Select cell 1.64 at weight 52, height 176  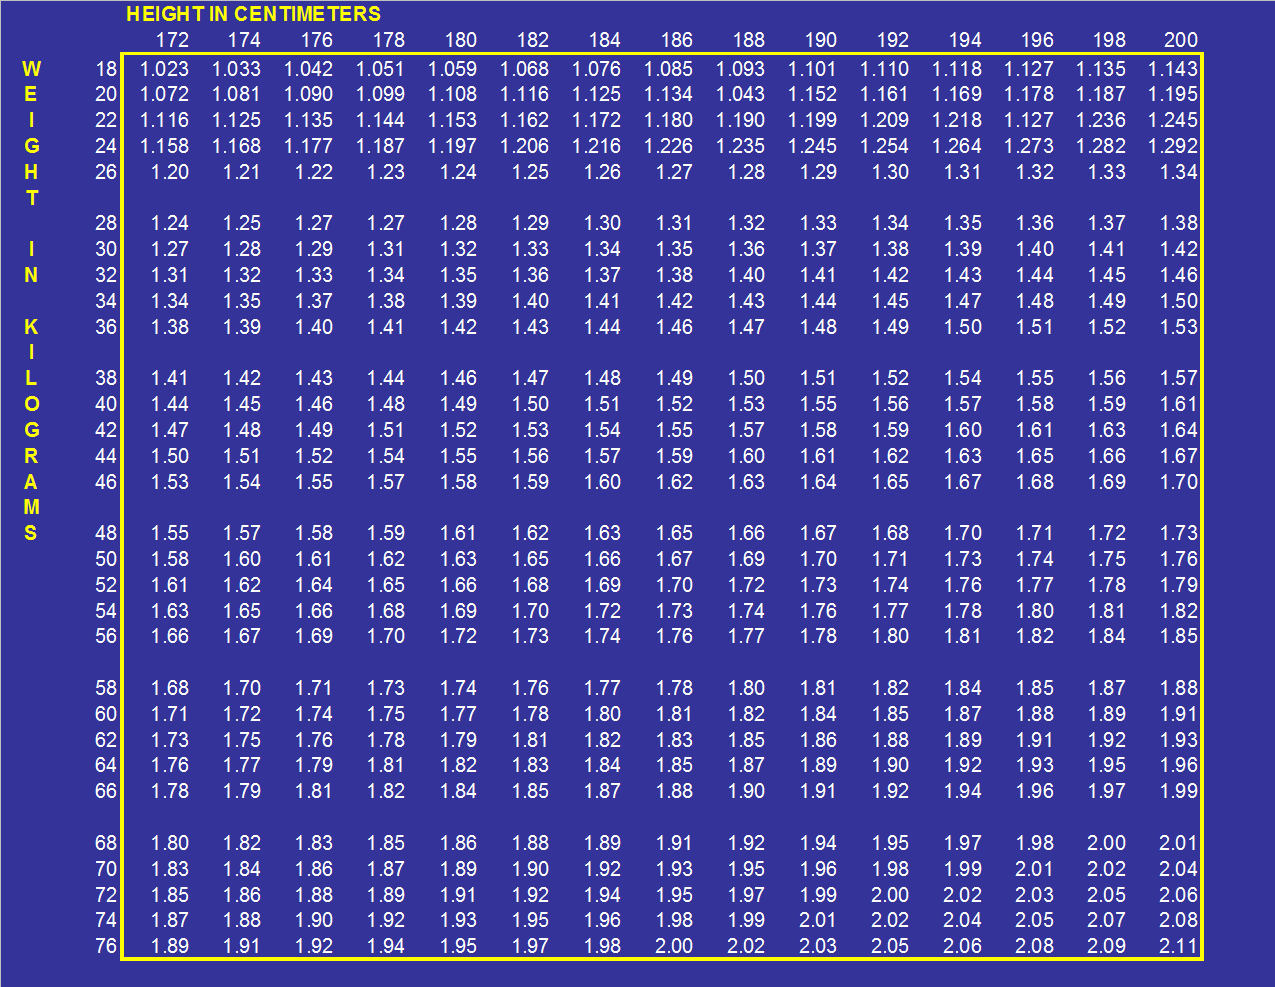click(x=314, y=585)
